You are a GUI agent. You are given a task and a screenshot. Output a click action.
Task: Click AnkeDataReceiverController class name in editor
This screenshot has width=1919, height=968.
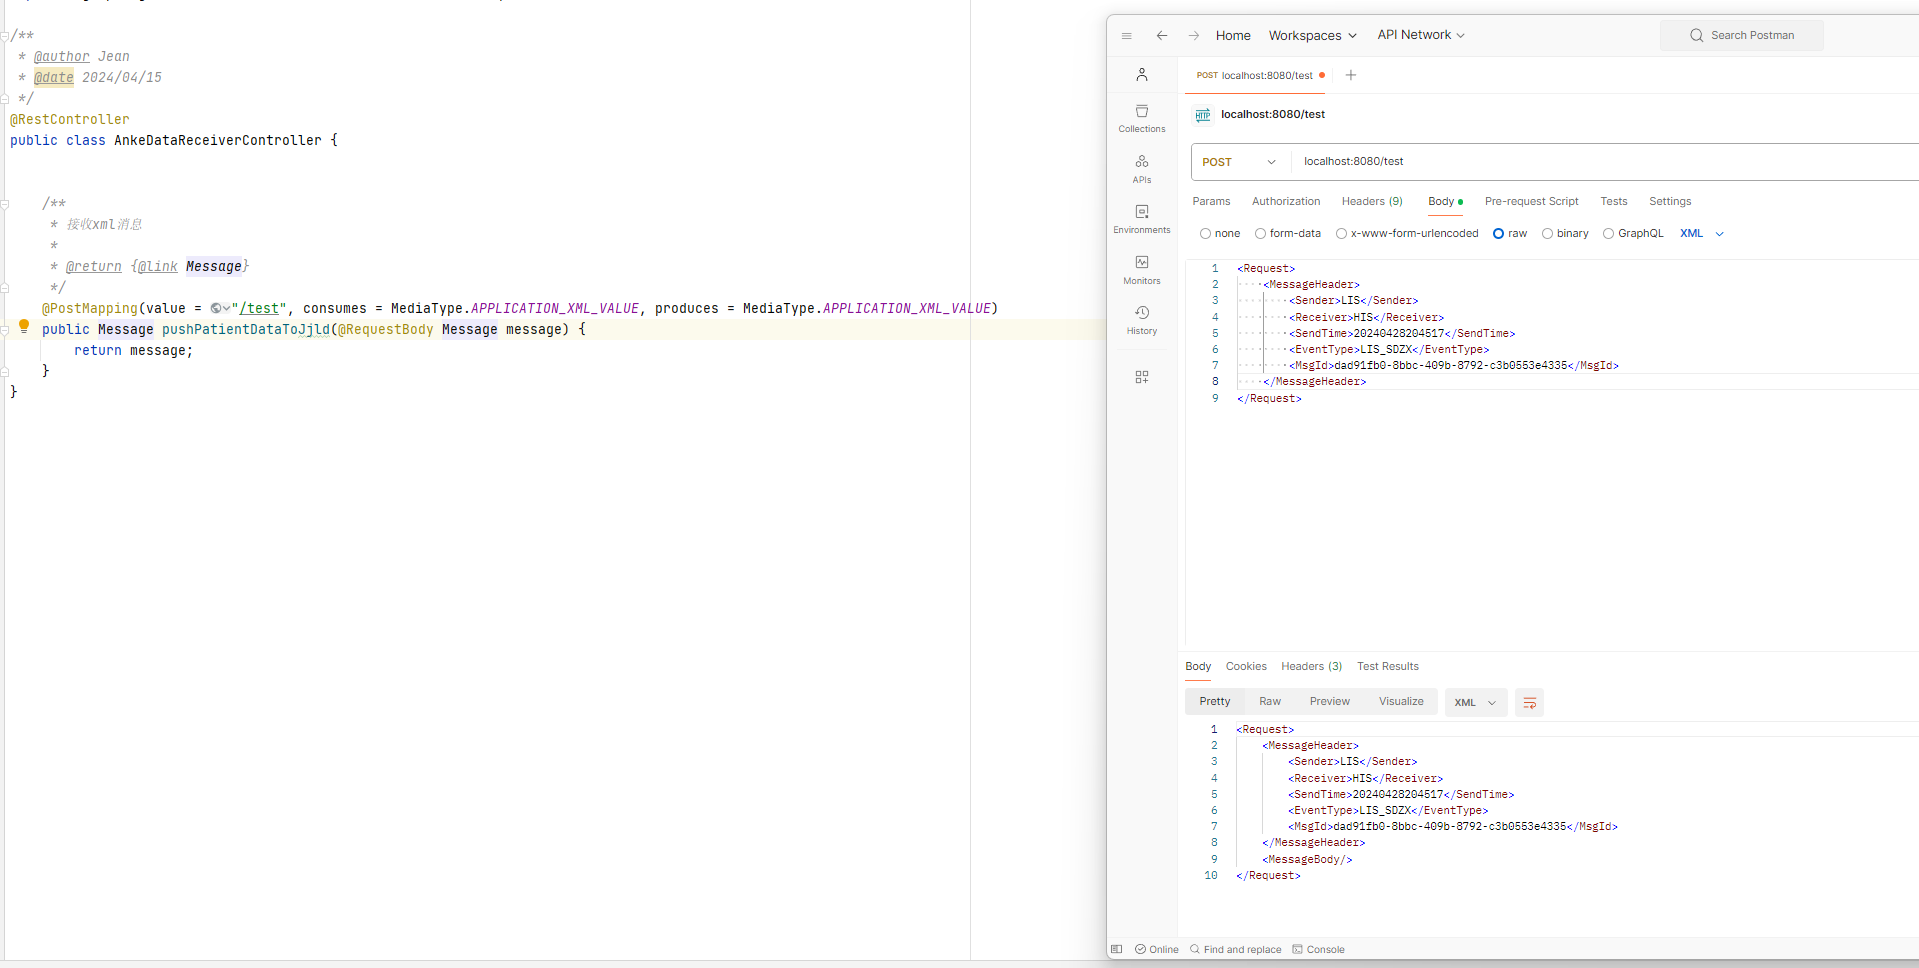pos(218,141)
